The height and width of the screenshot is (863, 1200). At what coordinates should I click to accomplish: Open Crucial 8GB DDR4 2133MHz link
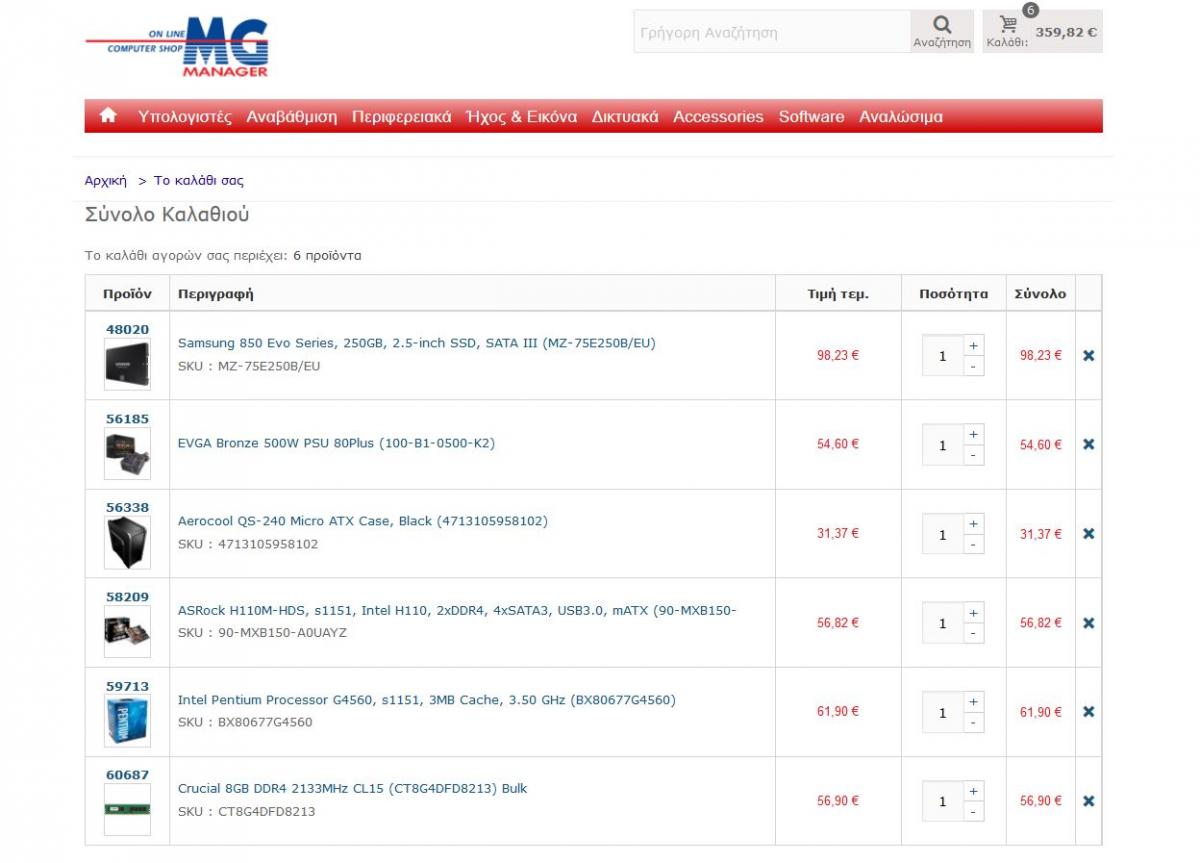click(x=353, y=789)
